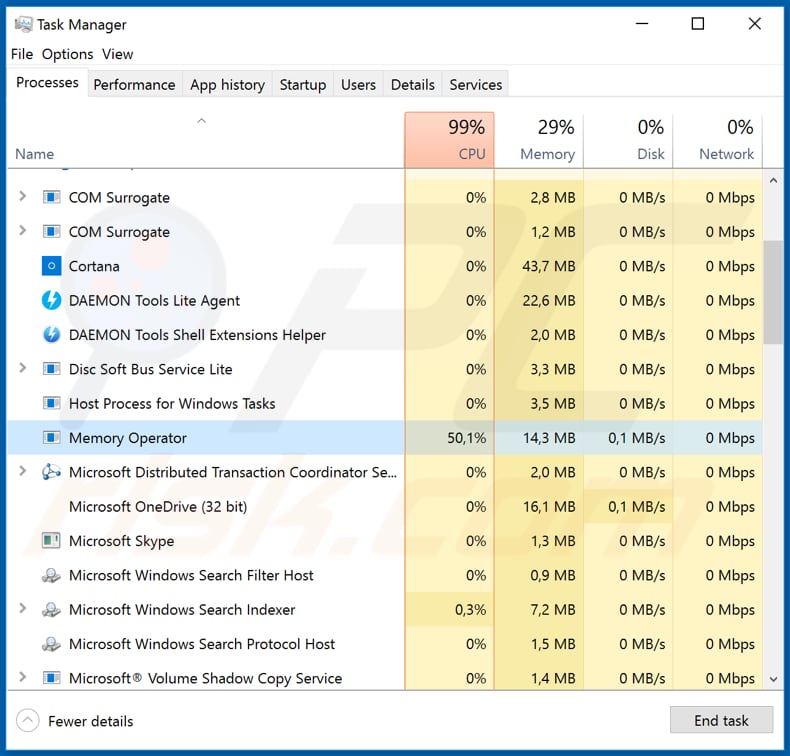
Task: Click the End task button
Action: click(721, 720)
